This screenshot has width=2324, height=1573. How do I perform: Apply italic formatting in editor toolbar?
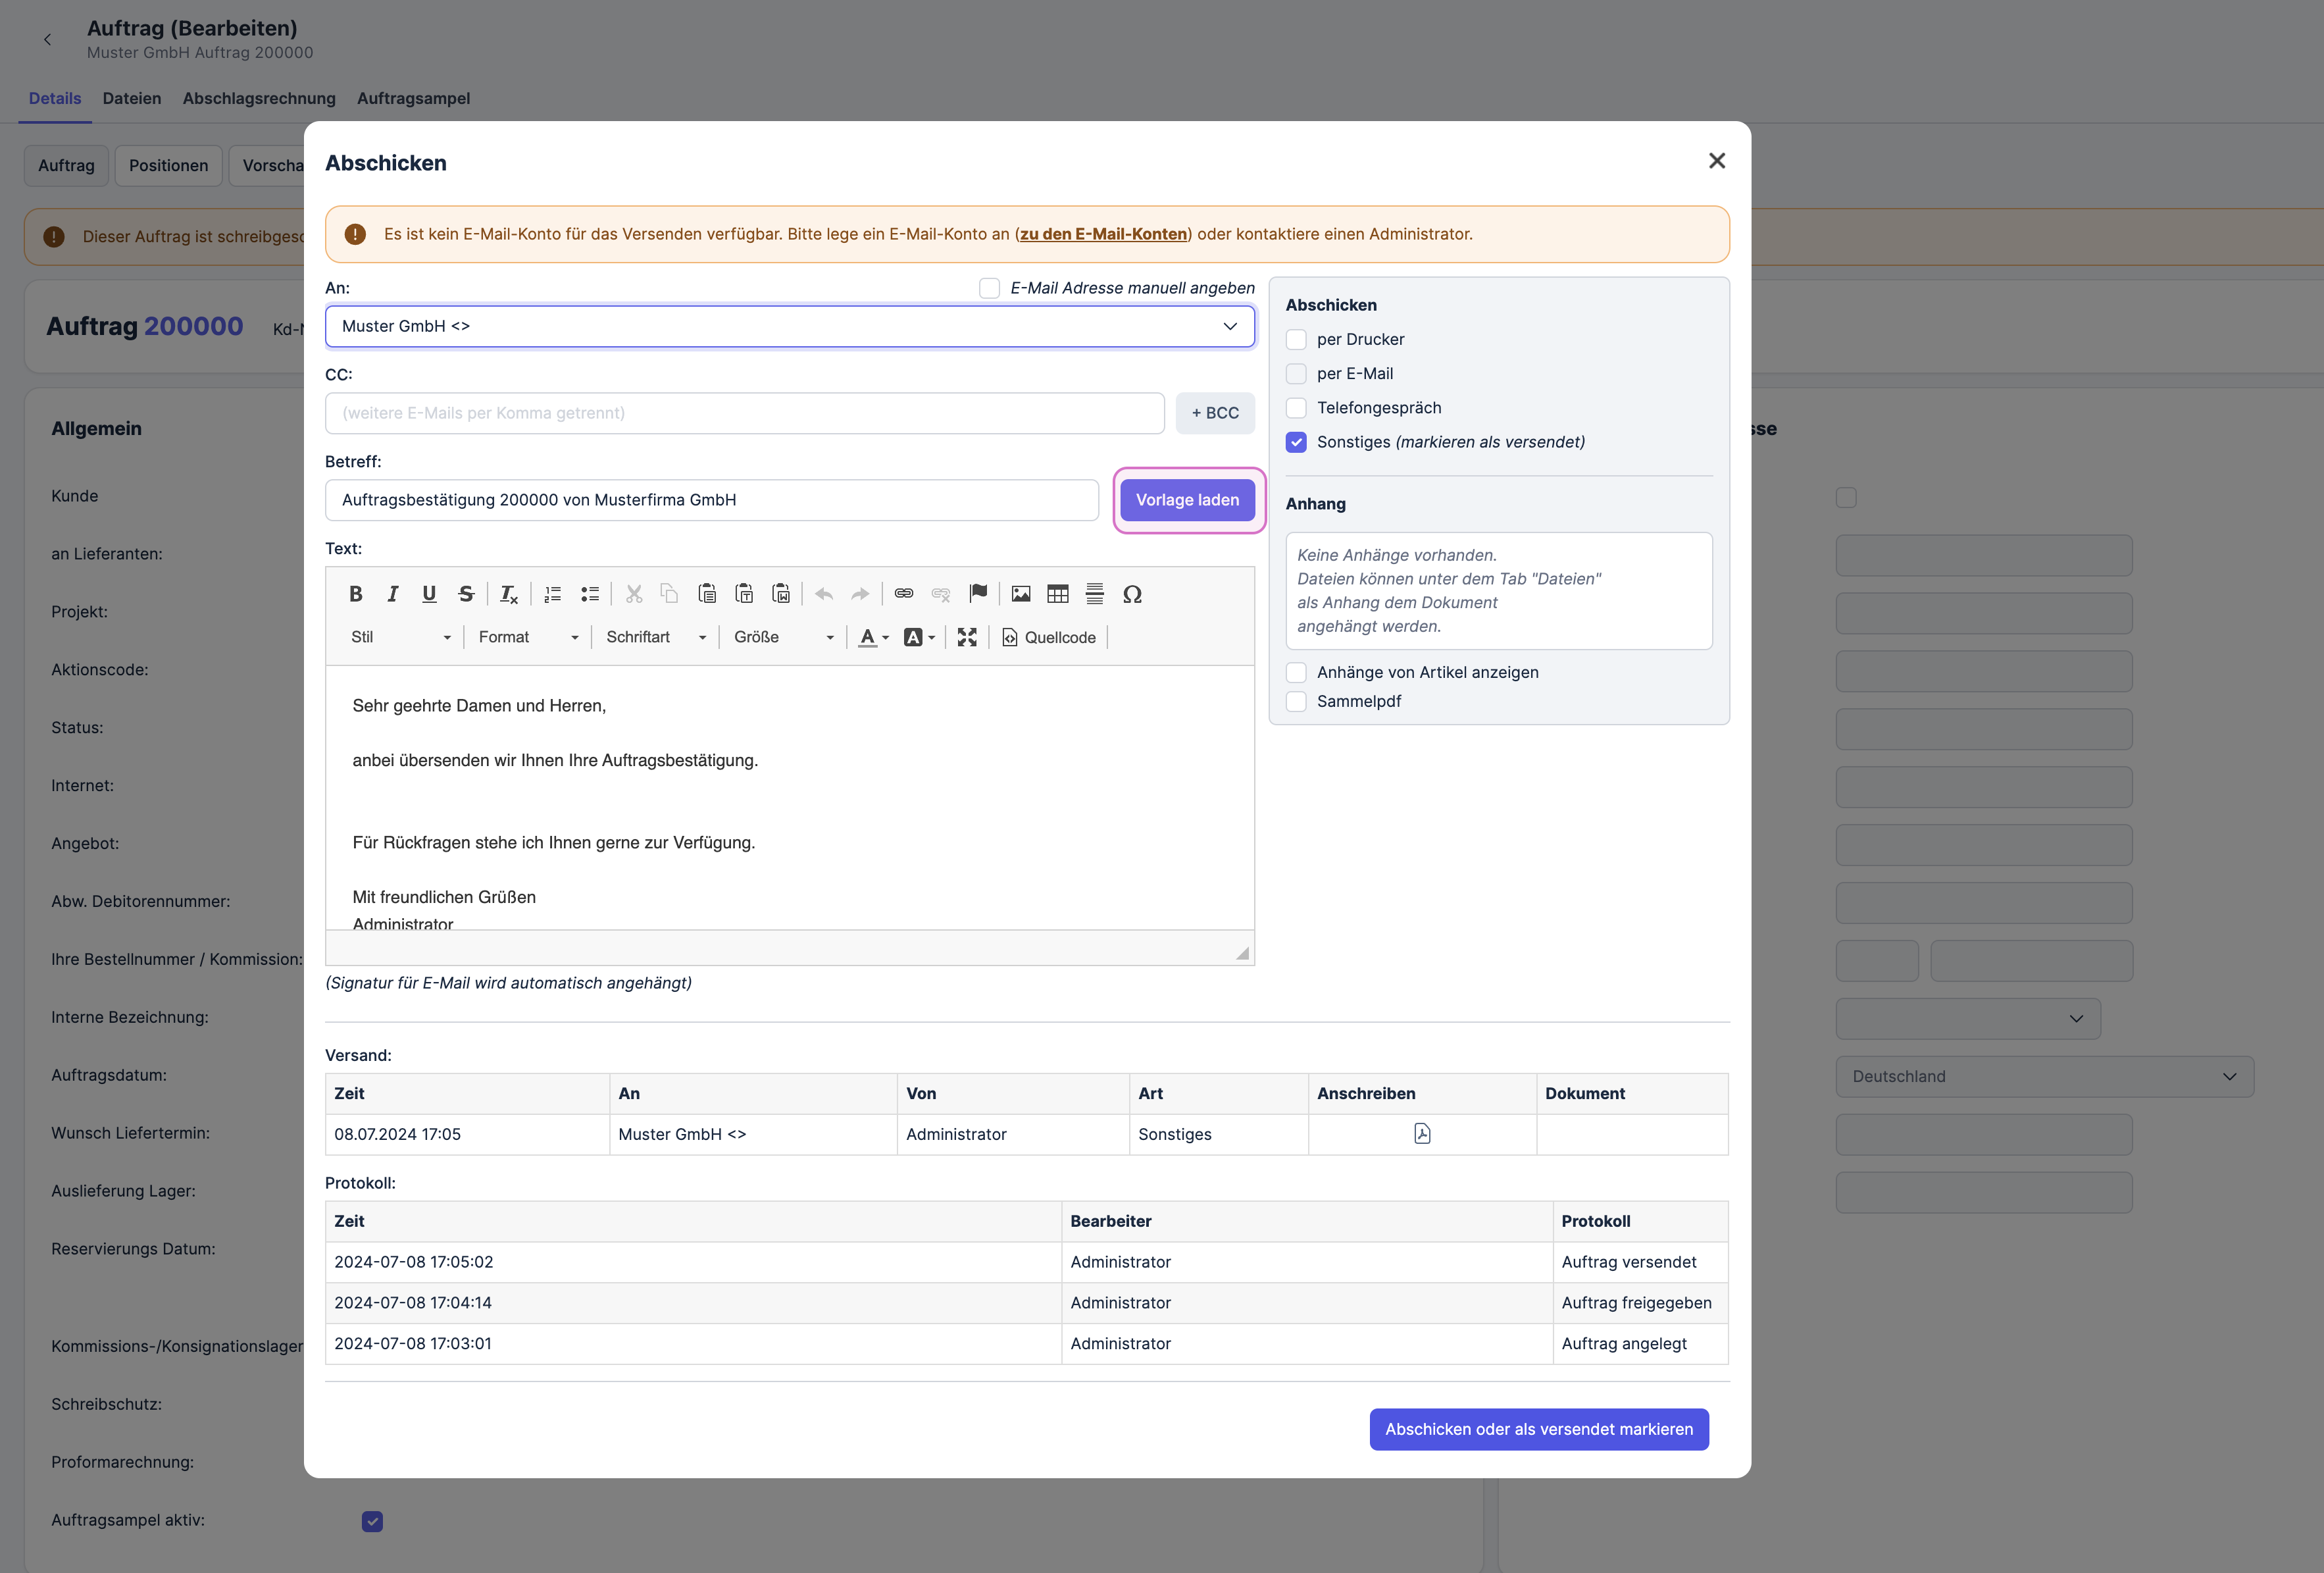(392, 594)
